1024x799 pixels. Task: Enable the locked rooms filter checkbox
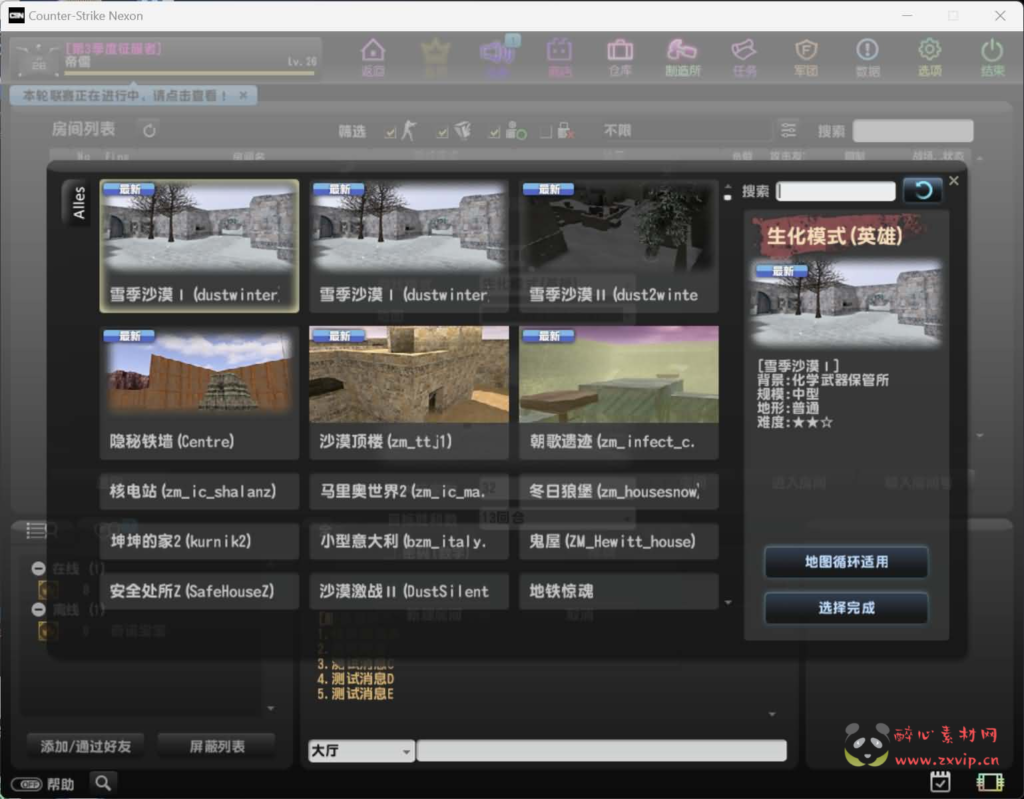(546, 133)
